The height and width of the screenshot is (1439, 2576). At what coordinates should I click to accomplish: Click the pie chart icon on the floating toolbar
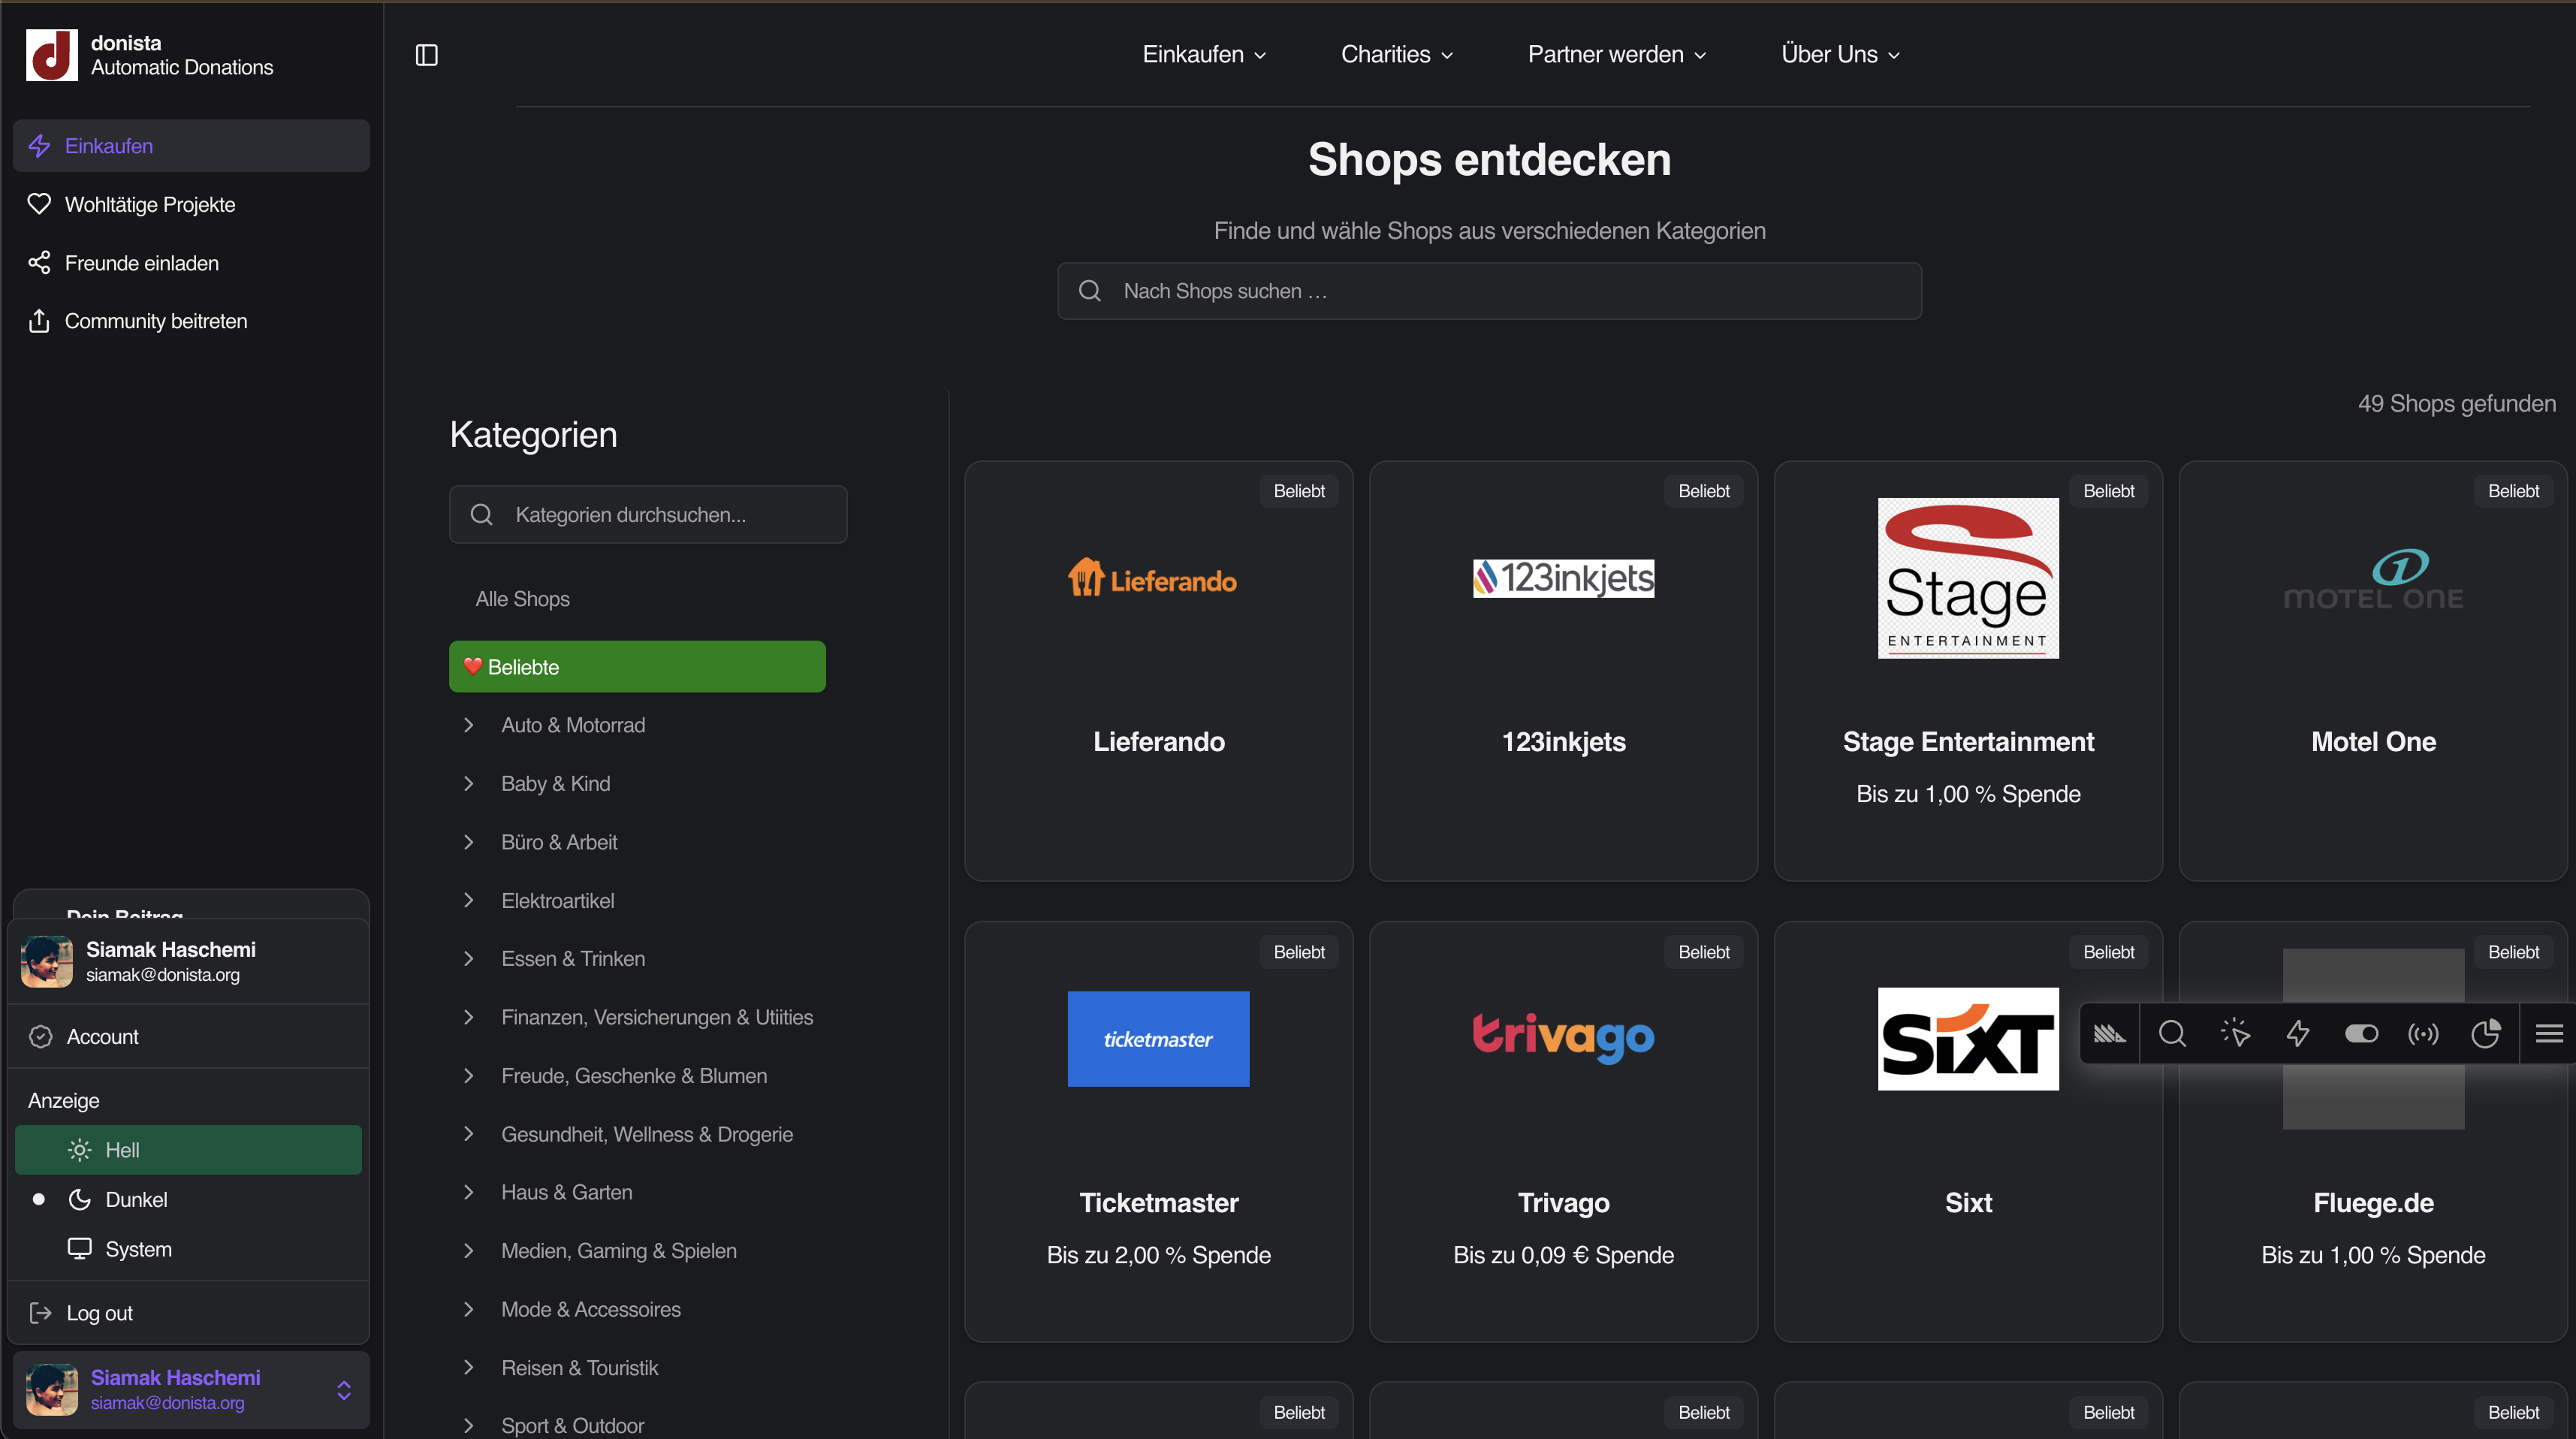(2486, 1033)
